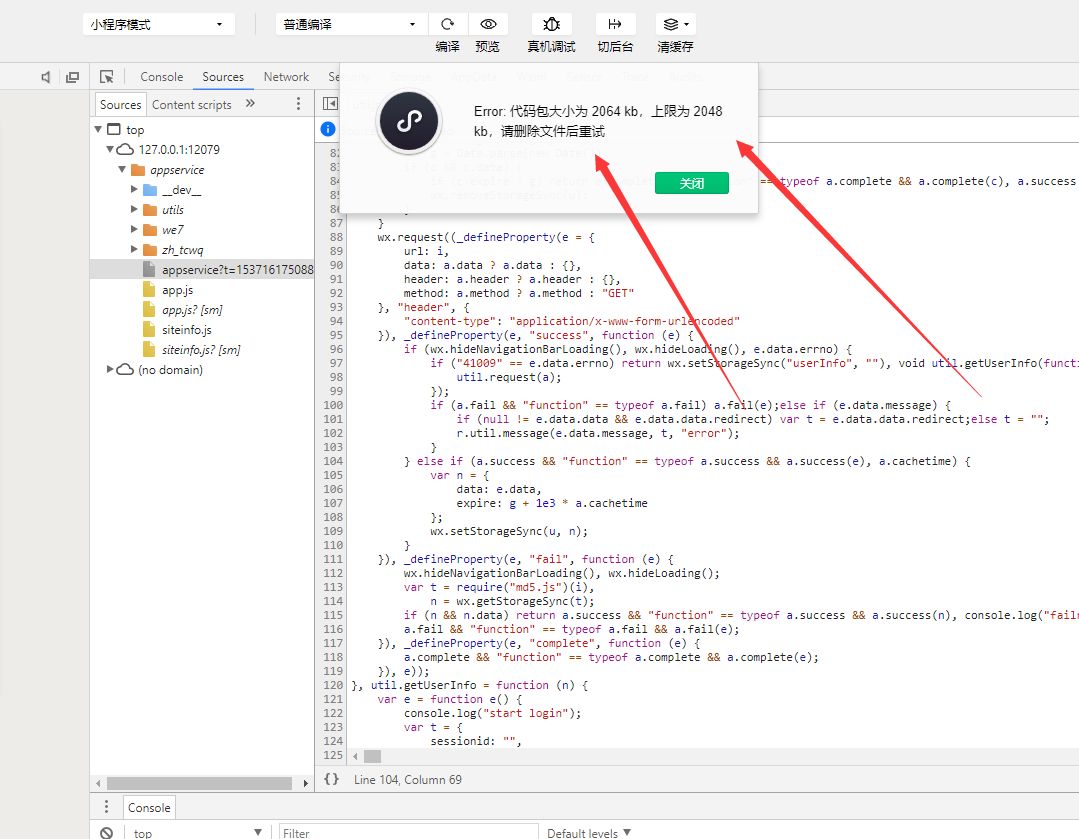Open the 小程序模式 mode dropdown
The image size is (1079, 839).
(x=158, y=24)
